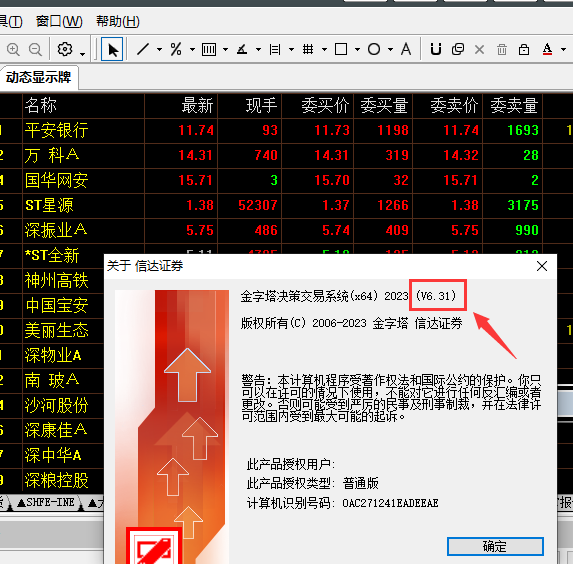This screenshot has width=573, height=564.
Task: Click the zoom in magnifier icon
Action: tap(13, 49)
